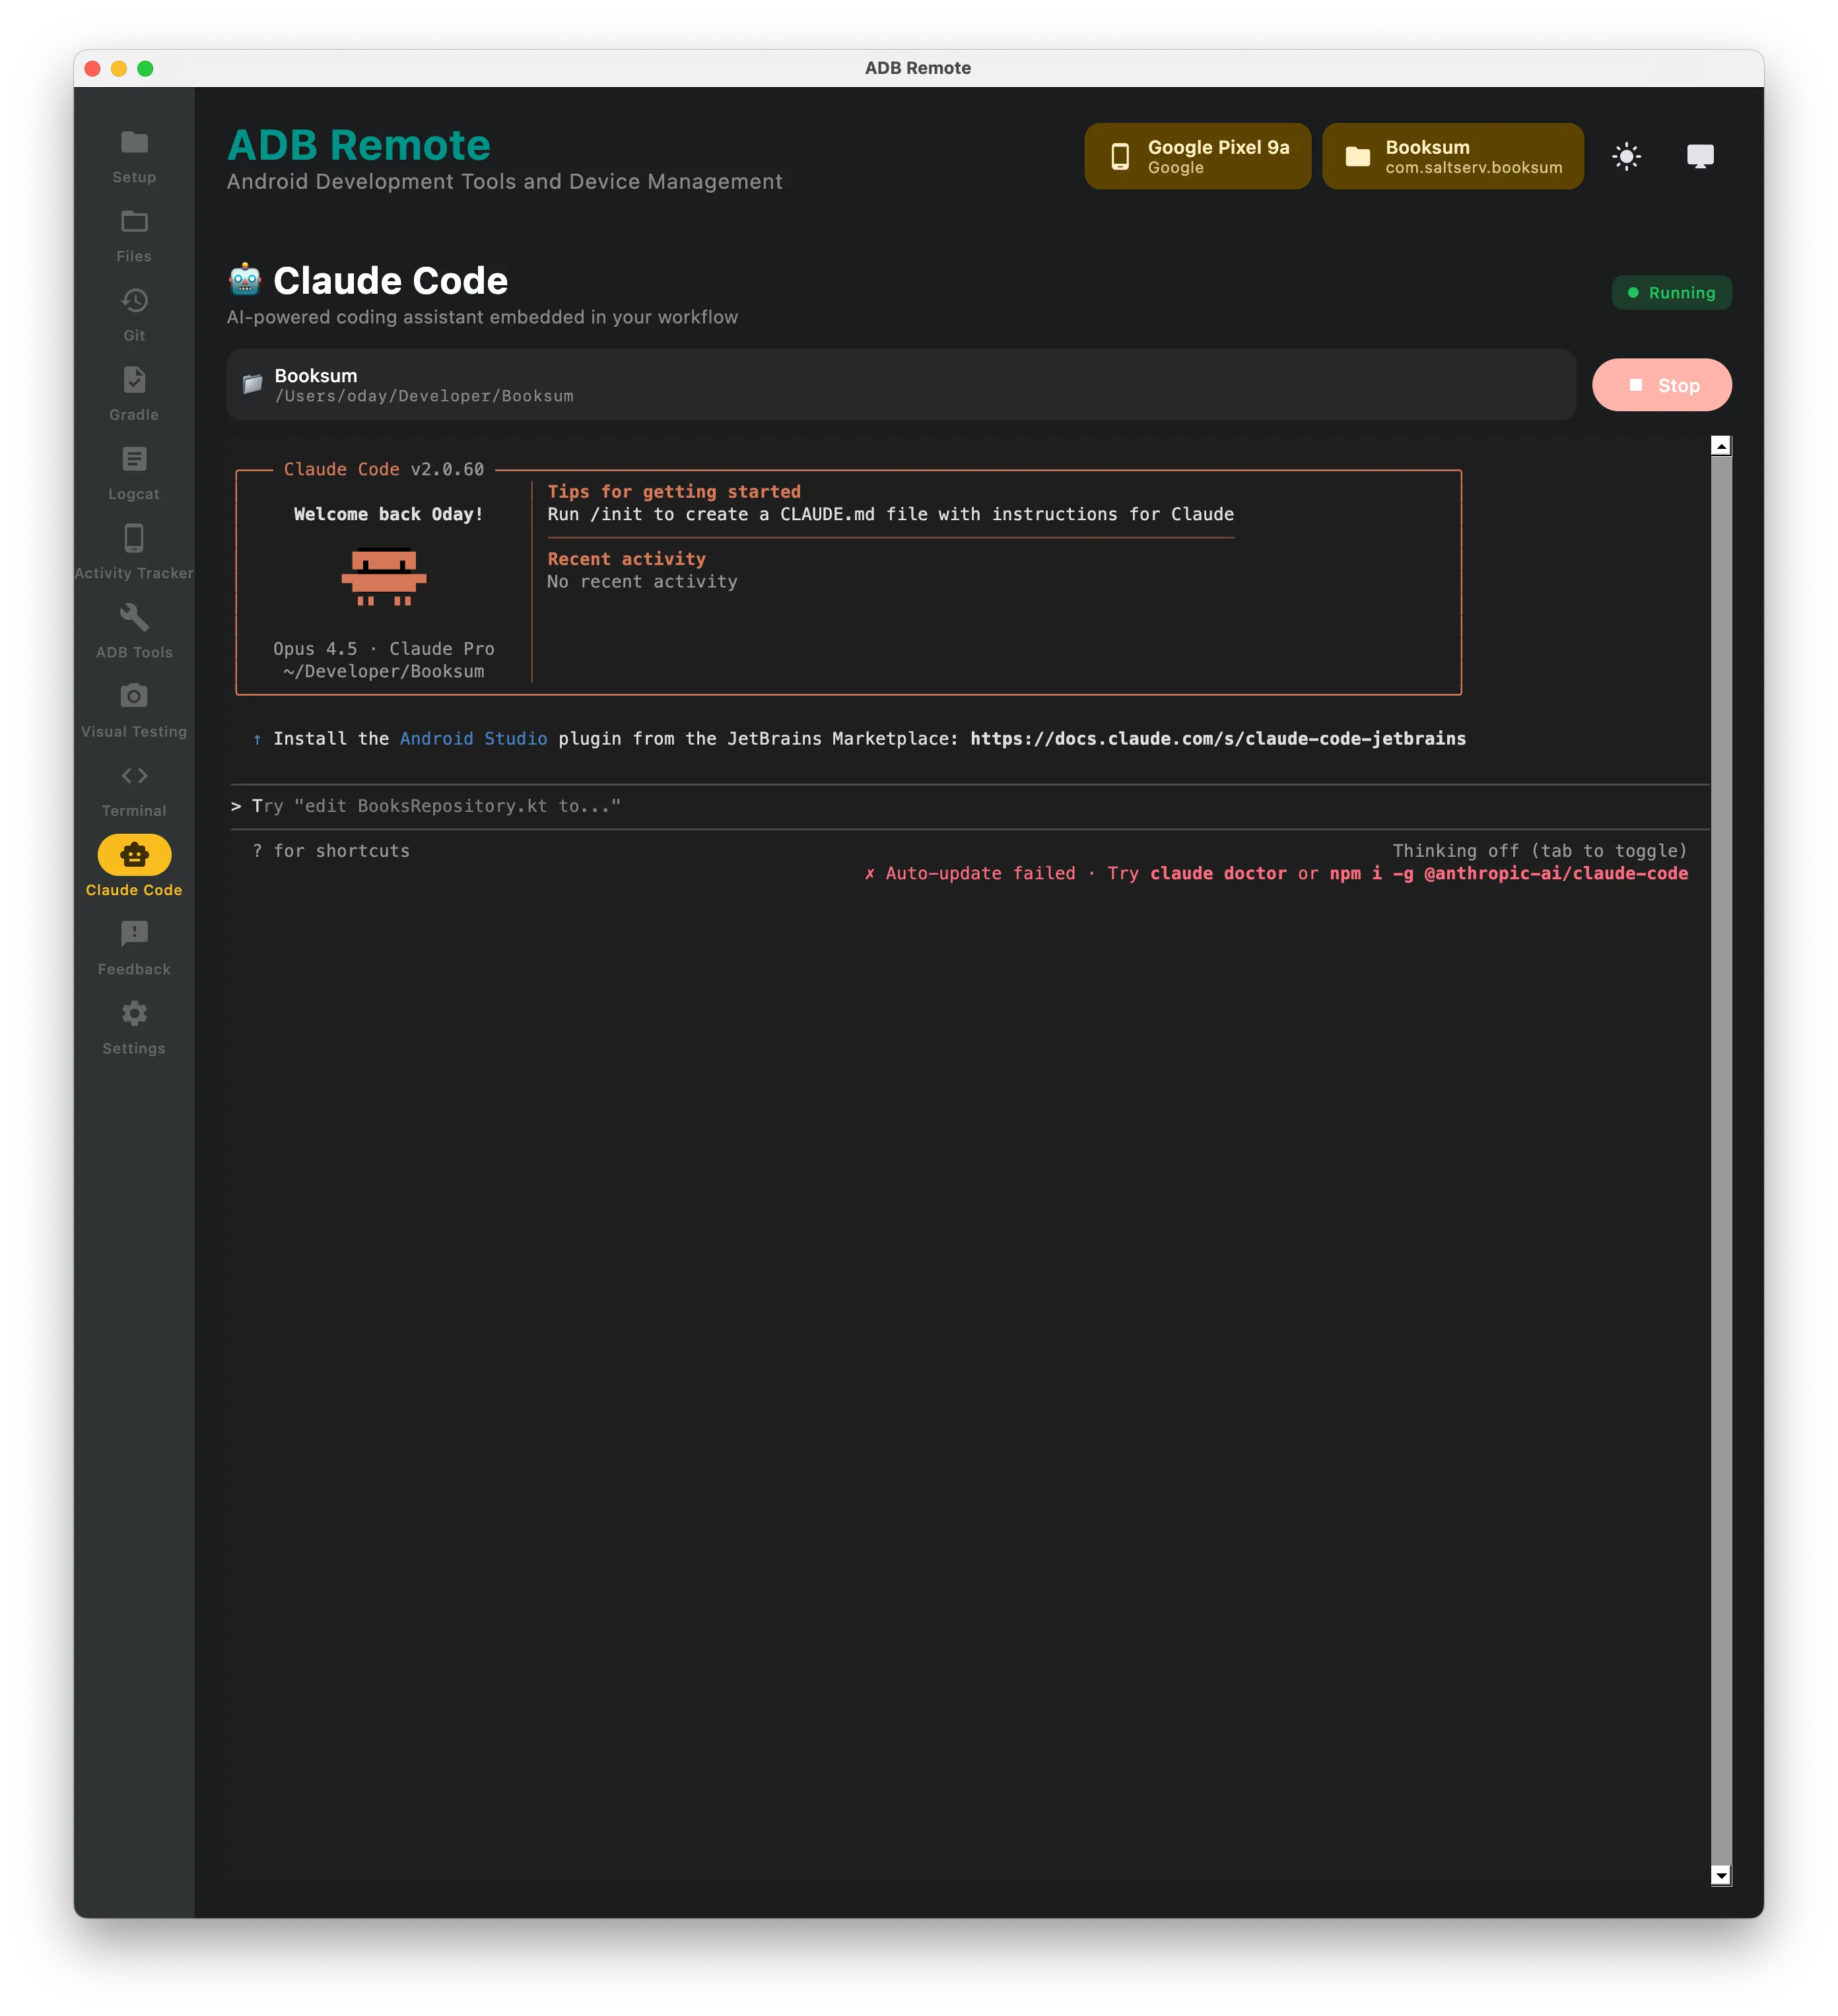The image size is (1838, 2016).
Task: Open the Visual Testing screen
Action: tap(133, 709)
